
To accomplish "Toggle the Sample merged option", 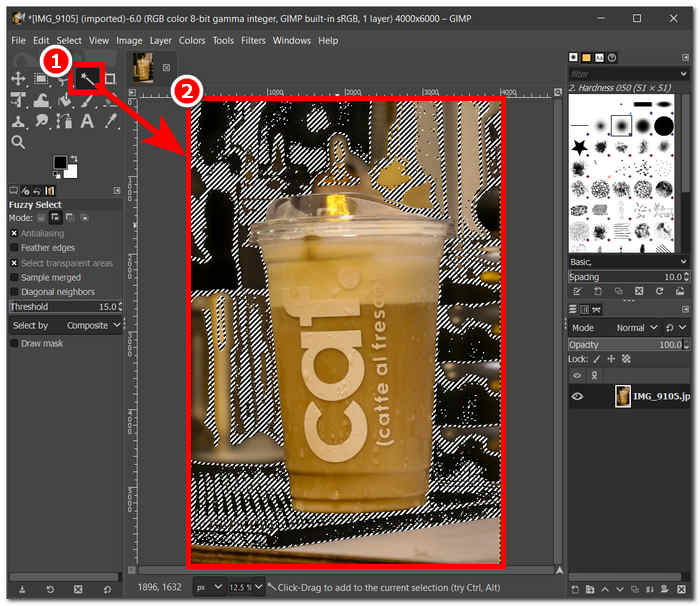I will (x=14, y=278).
